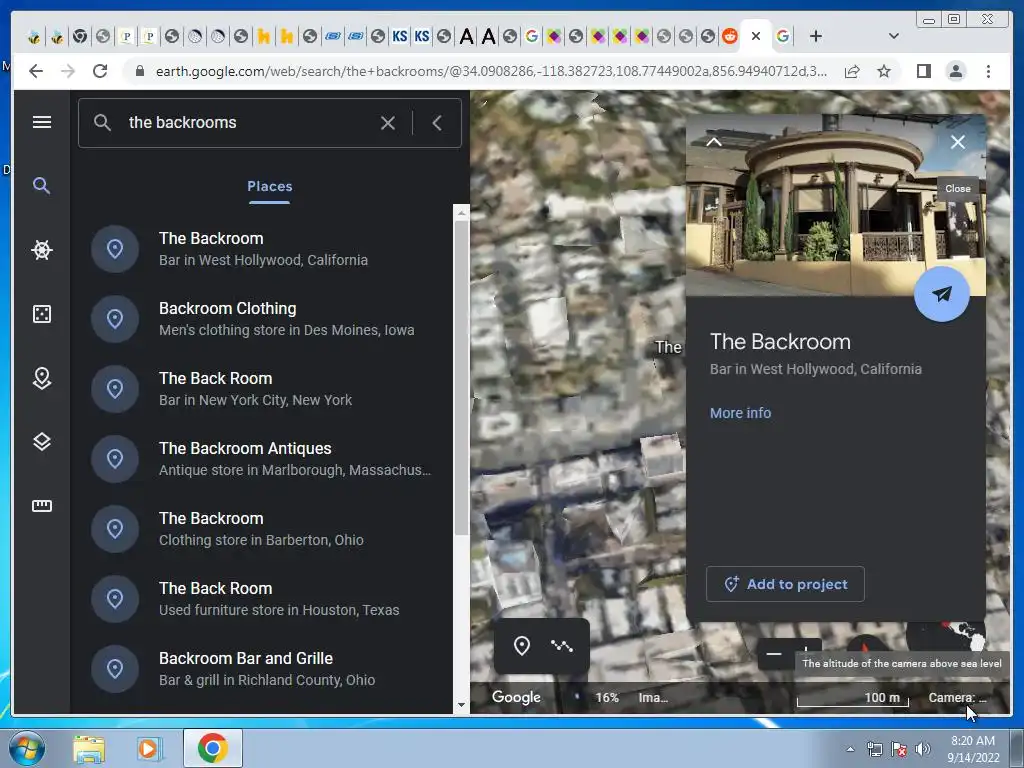
Task: Open The Backroom in West Hollywood result
Action: [x=266, y=249]
